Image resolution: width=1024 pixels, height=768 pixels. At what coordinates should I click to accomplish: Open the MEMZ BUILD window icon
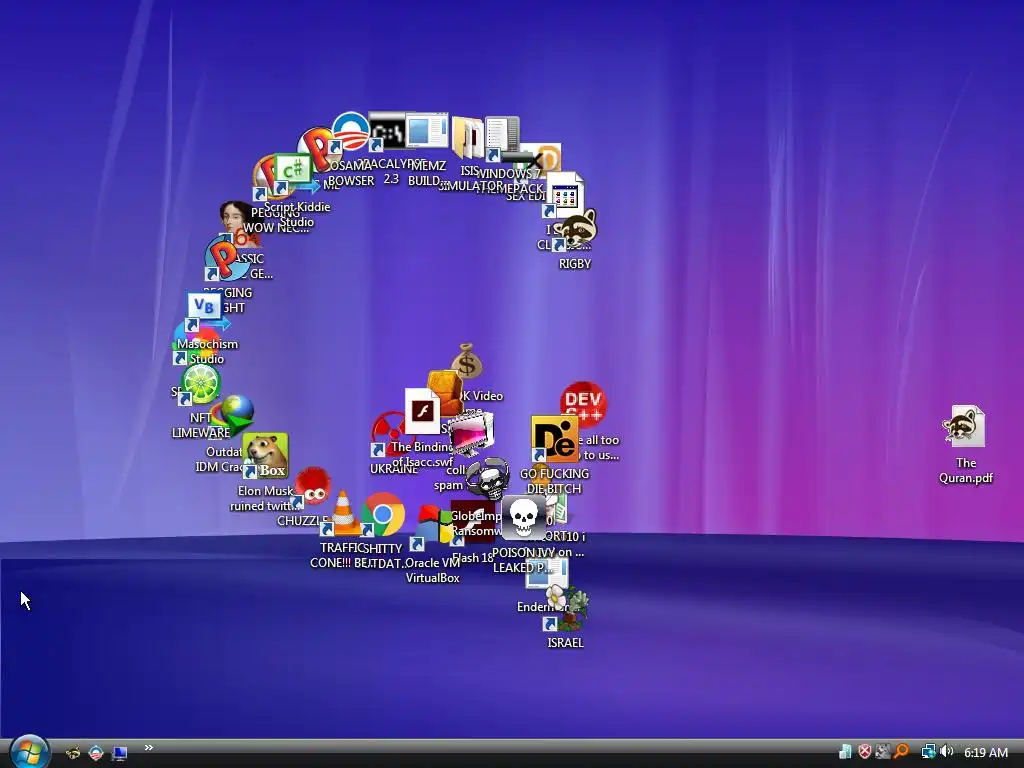(x=427, y=131)
